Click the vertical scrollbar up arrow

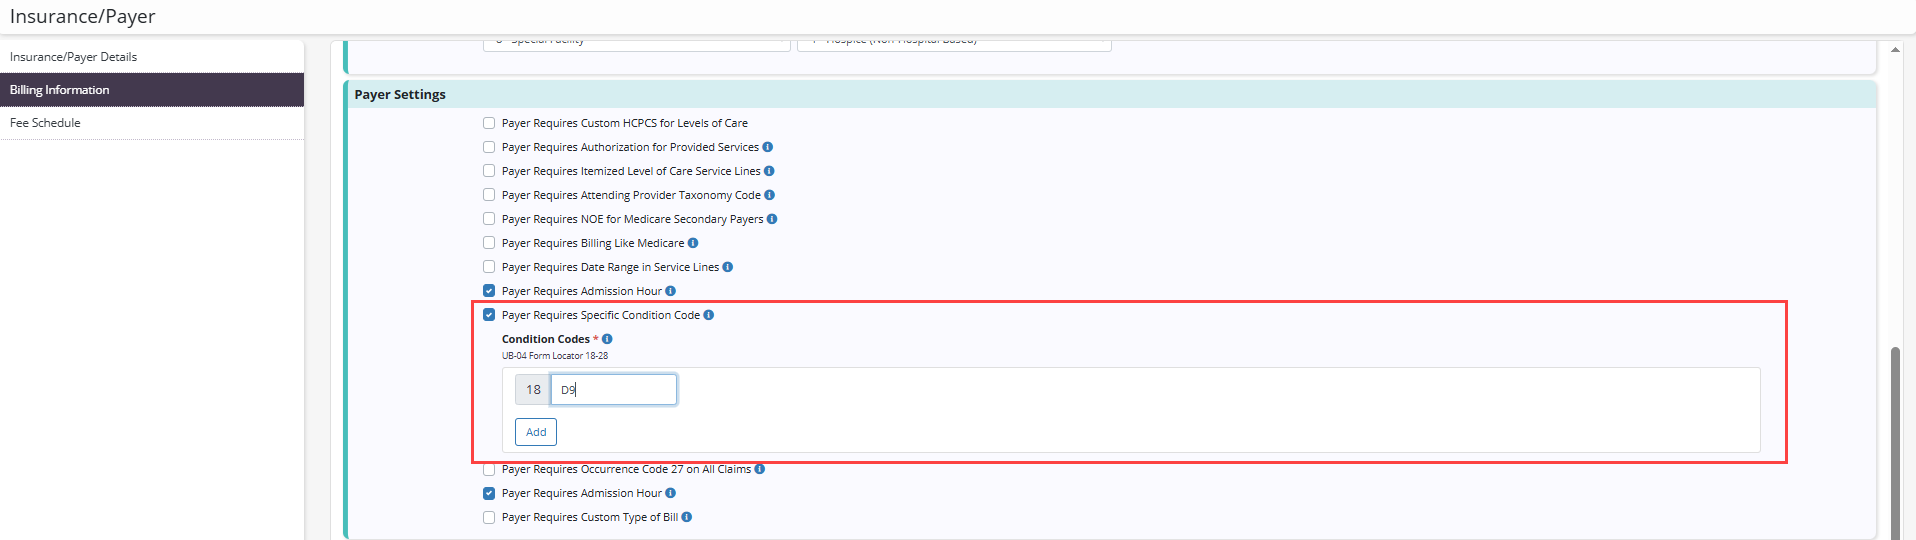click(x=1895, y=49)
